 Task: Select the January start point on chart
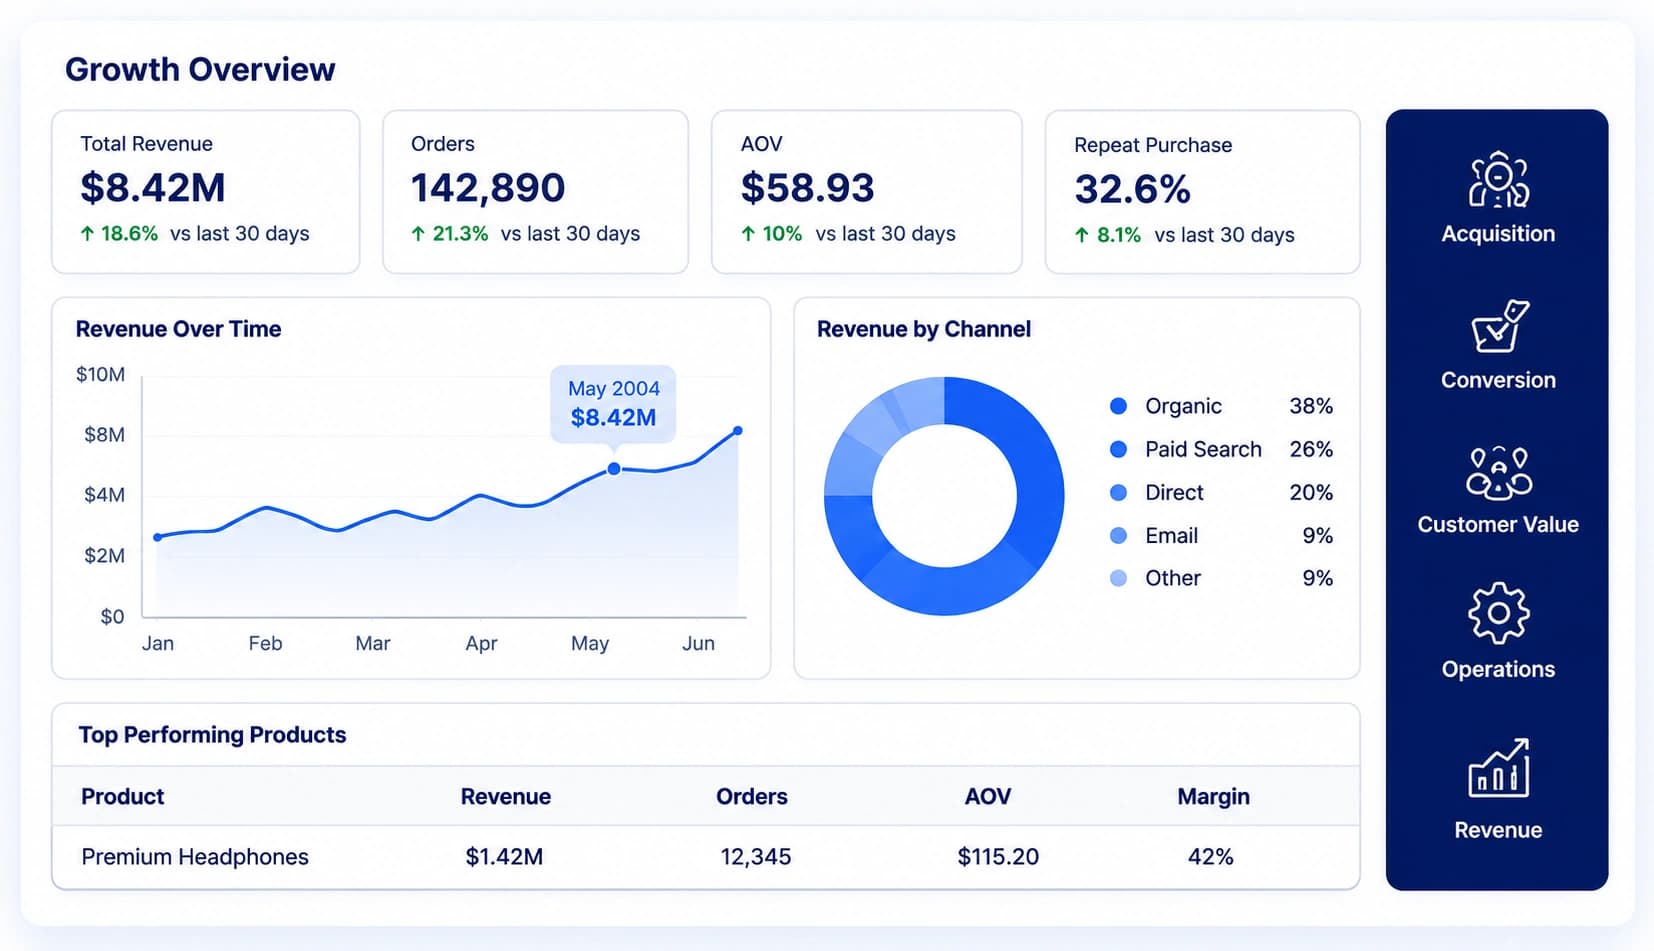coord(158,537)
